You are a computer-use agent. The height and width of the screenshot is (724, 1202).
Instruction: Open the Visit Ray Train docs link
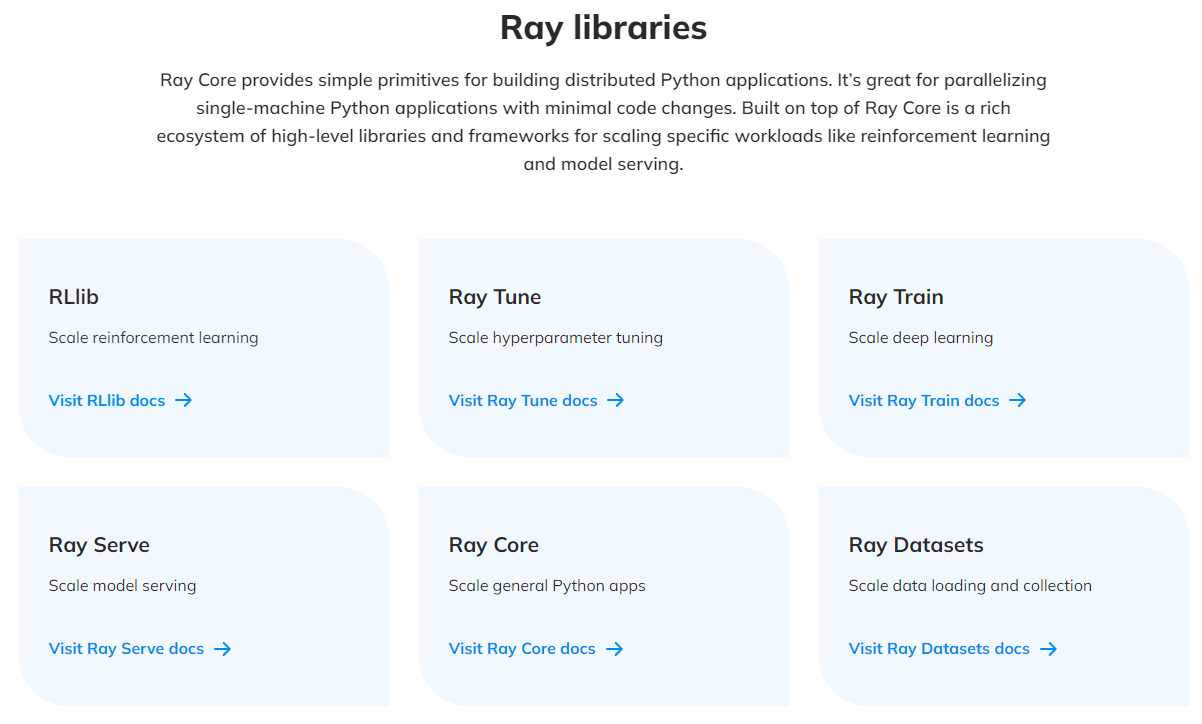(x=924, y=400)
